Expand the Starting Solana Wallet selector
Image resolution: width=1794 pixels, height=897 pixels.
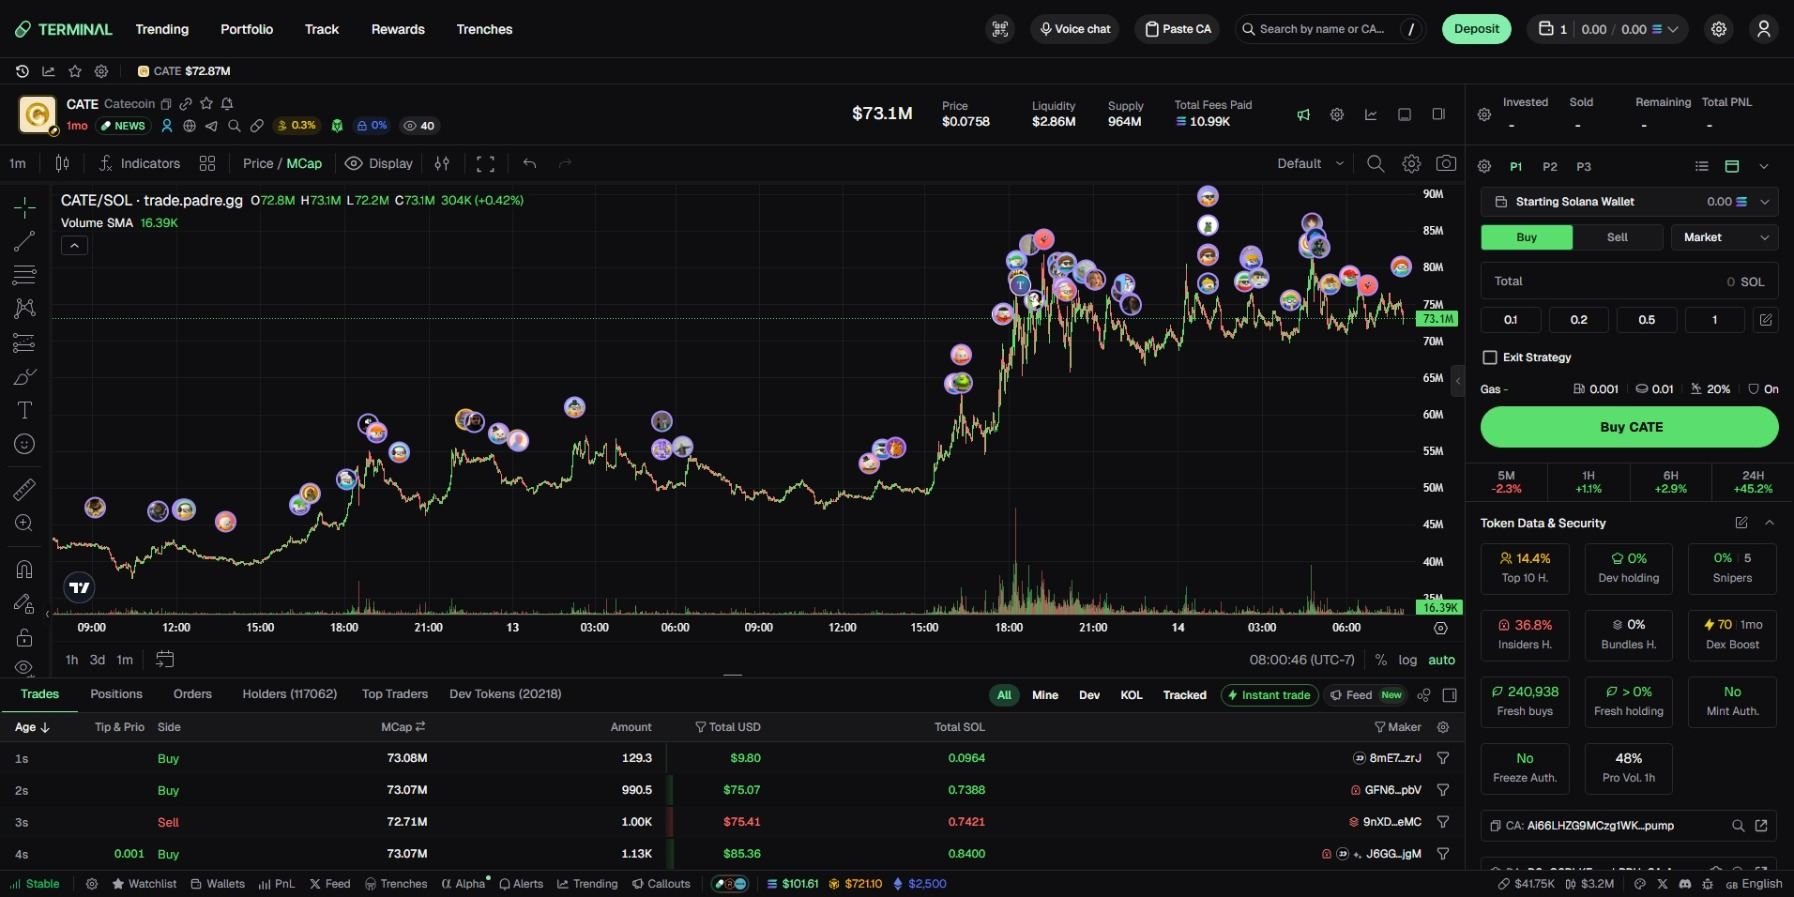(1630, 202)
